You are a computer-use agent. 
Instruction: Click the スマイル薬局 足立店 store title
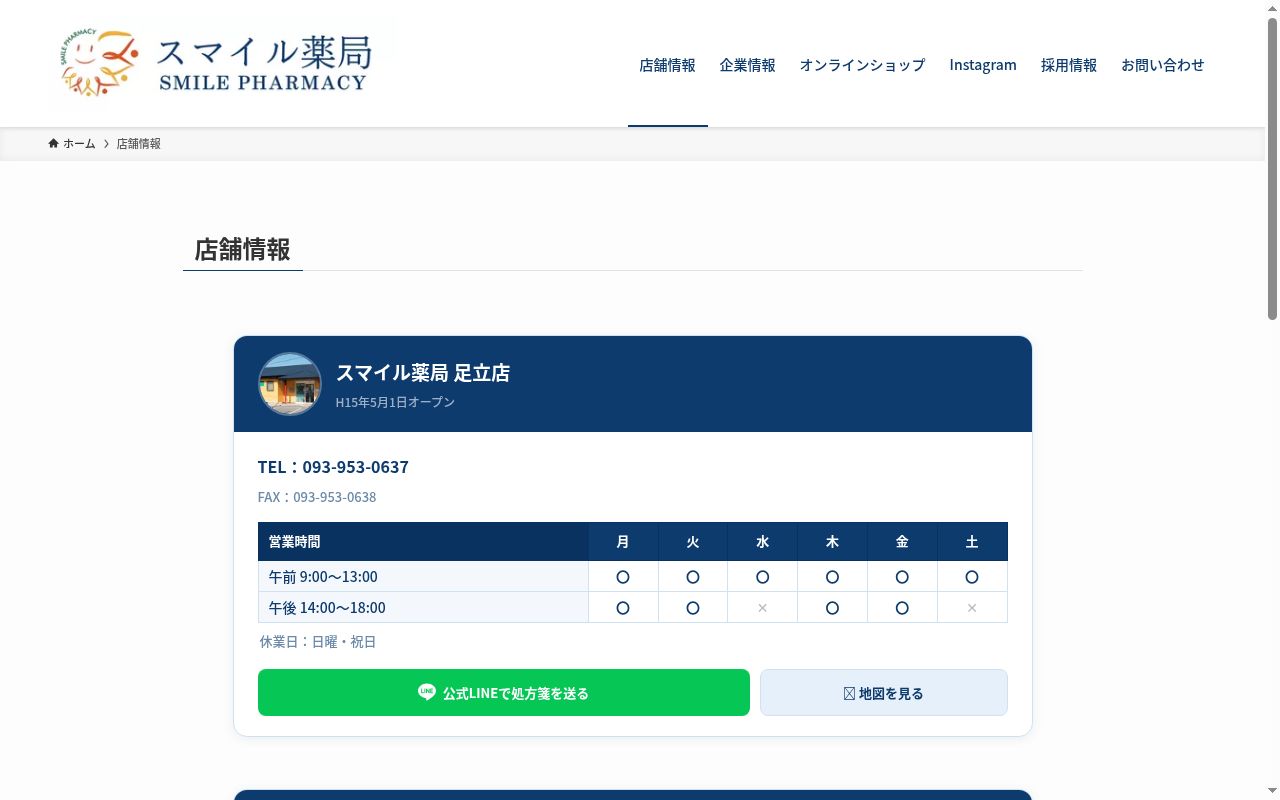(423, 373)
